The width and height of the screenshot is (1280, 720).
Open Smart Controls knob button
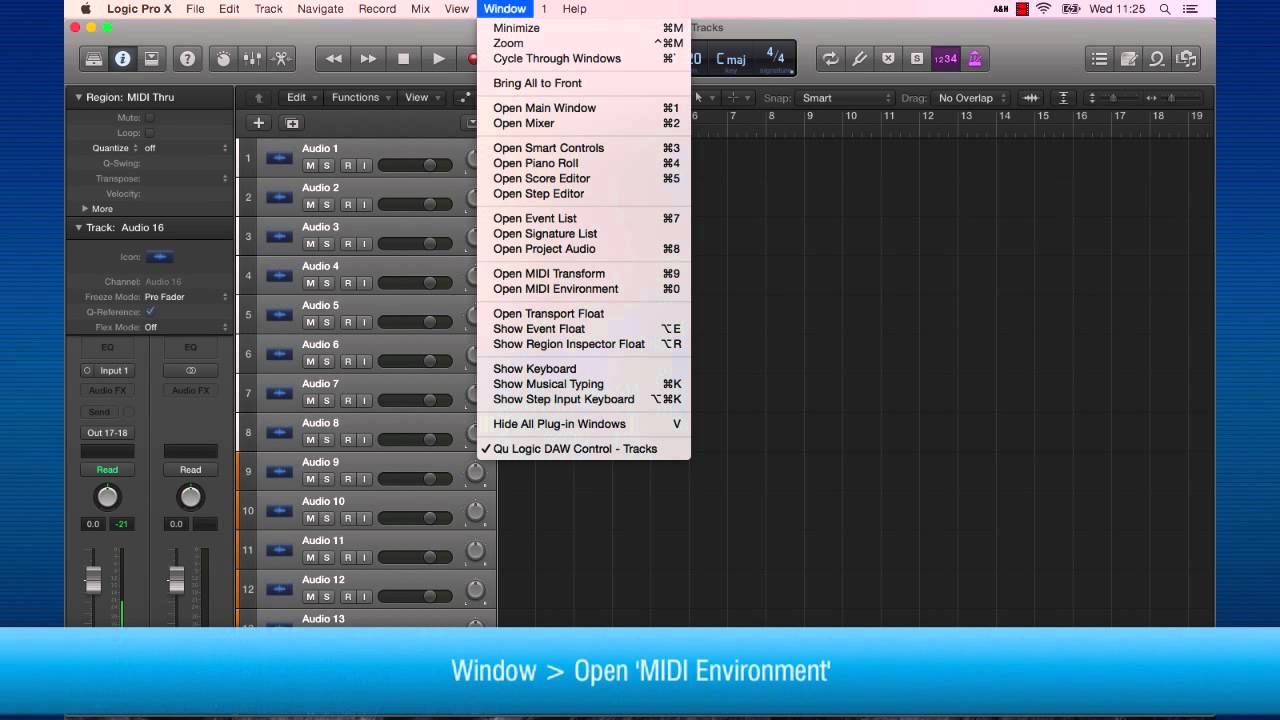[224, 59]
